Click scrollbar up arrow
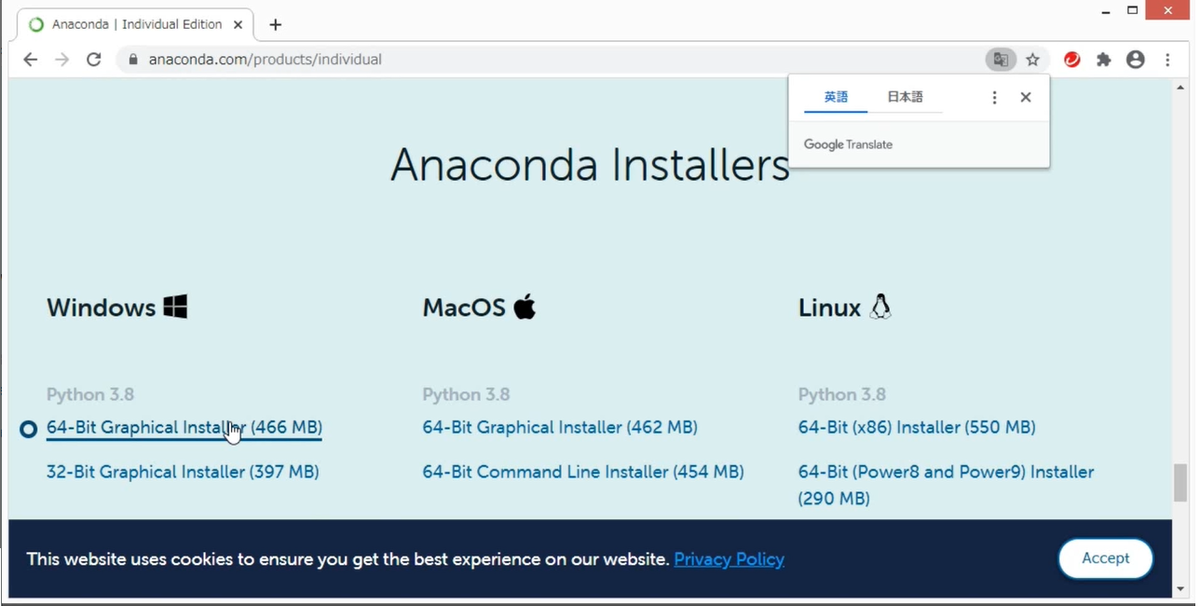The image size is (1200, 606). tap(1180, 87)
